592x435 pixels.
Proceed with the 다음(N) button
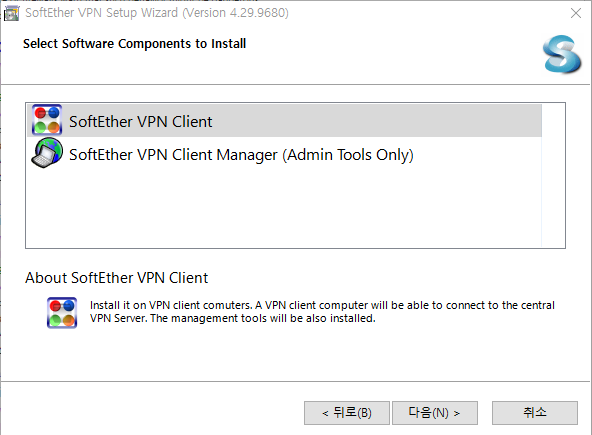pos(435,413)
